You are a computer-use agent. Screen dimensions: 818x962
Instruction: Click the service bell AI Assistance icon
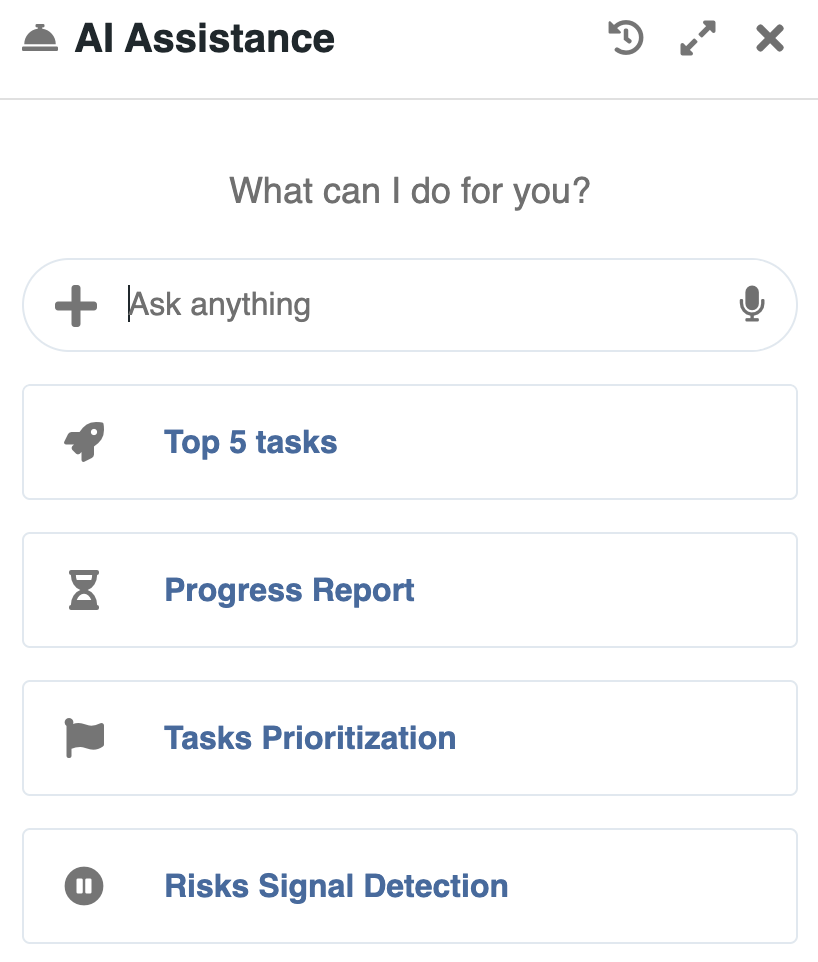click(x=40, y=39)
